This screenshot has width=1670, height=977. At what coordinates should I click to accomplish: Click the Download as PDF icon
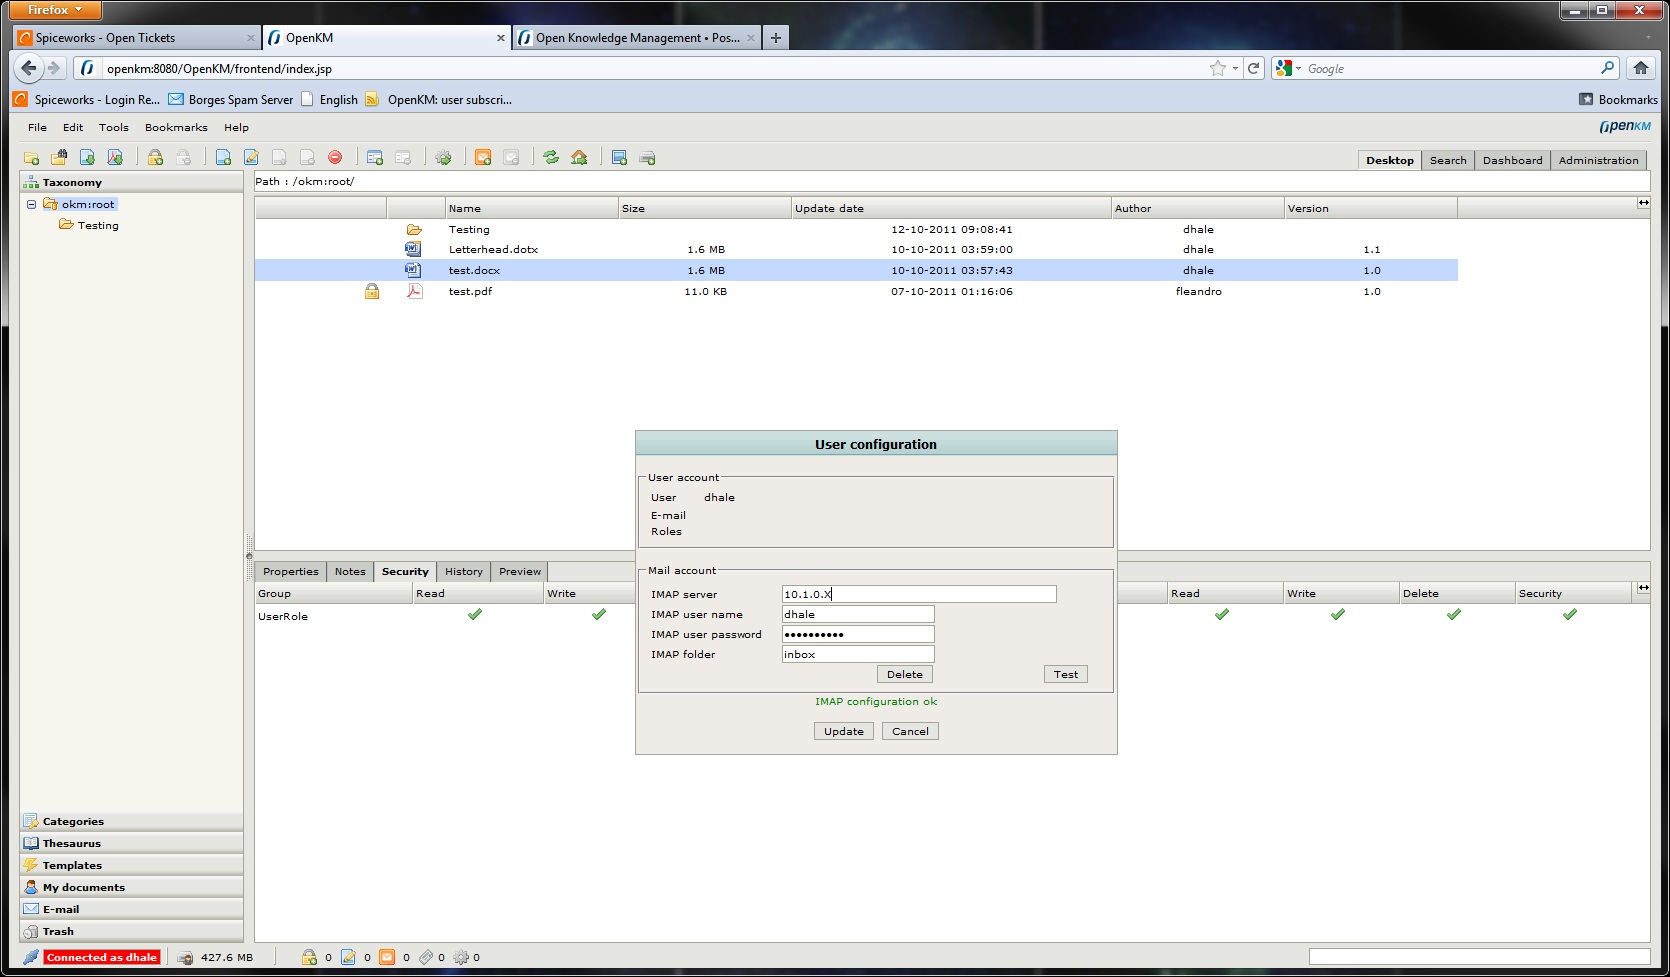click(115, 158)
